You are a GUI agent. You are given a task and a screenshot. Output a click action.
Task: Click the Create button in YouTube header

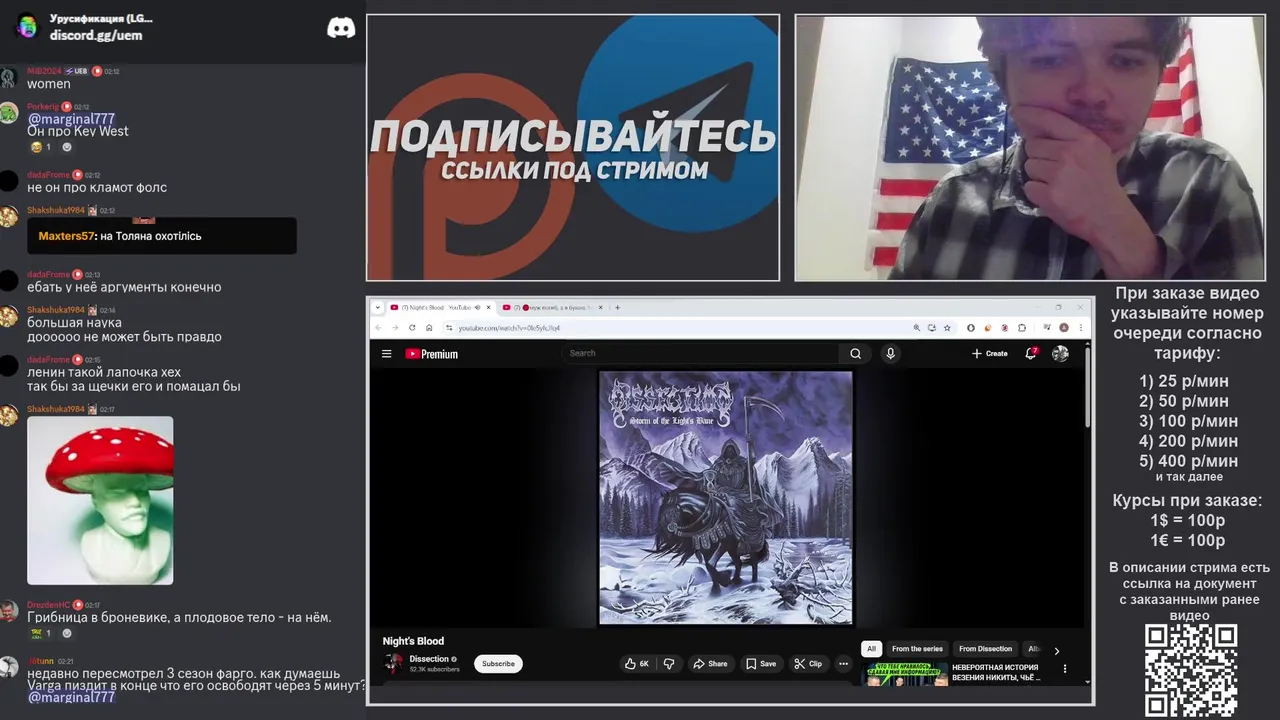click(989, 354)
